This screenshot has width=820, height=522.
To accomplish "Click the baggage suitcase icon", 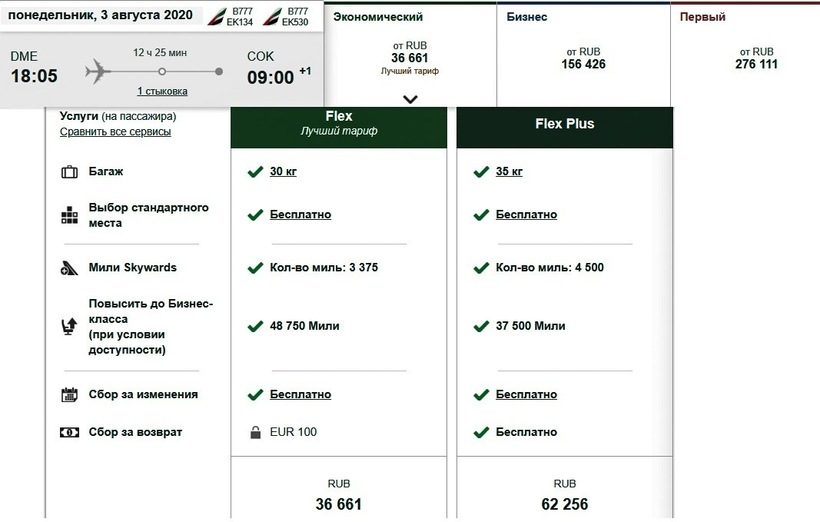I will click(69, 172).
